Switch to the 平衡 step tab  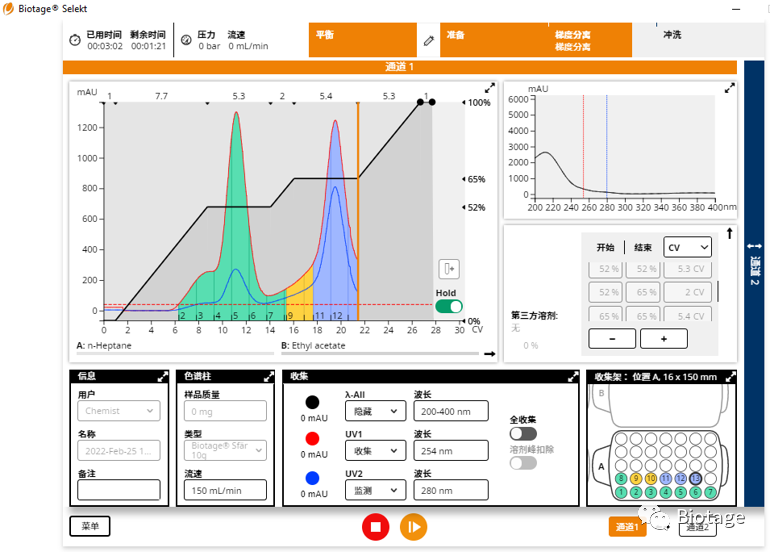[362, 40]
